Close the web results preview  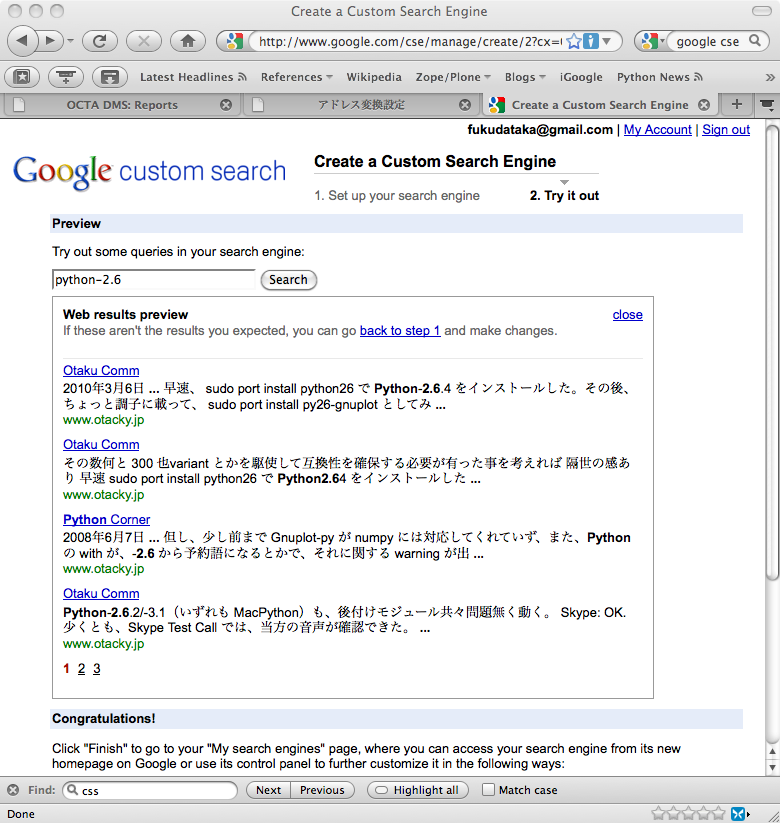point(627,314)
